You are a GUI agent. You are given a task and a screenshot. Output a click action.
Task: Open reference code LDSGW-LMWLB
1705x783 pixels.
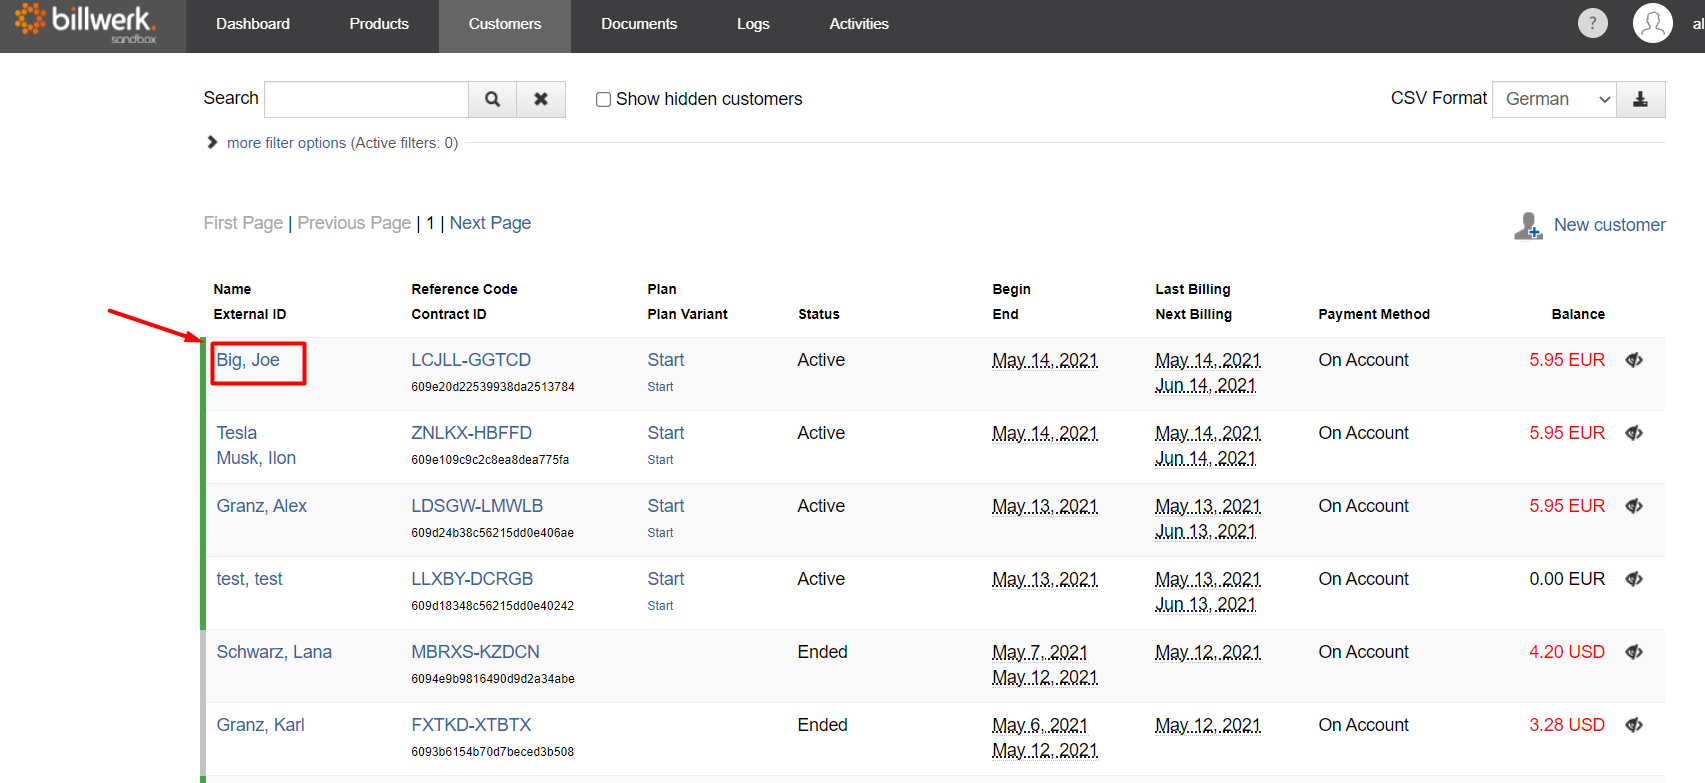click(477, 506)
